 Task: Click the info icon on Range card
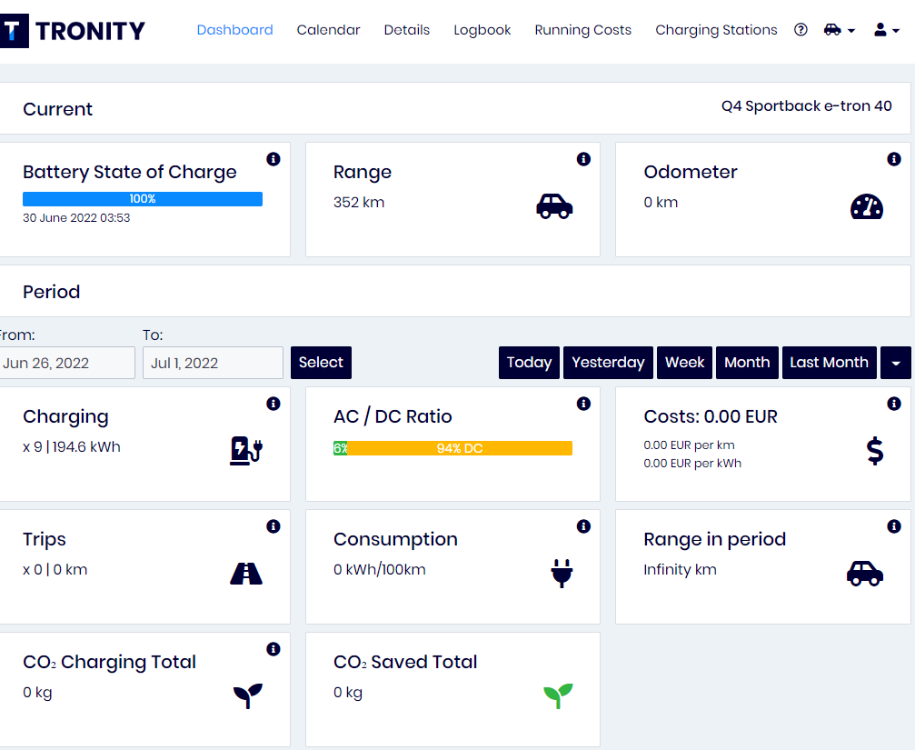[x=584, y=159]
